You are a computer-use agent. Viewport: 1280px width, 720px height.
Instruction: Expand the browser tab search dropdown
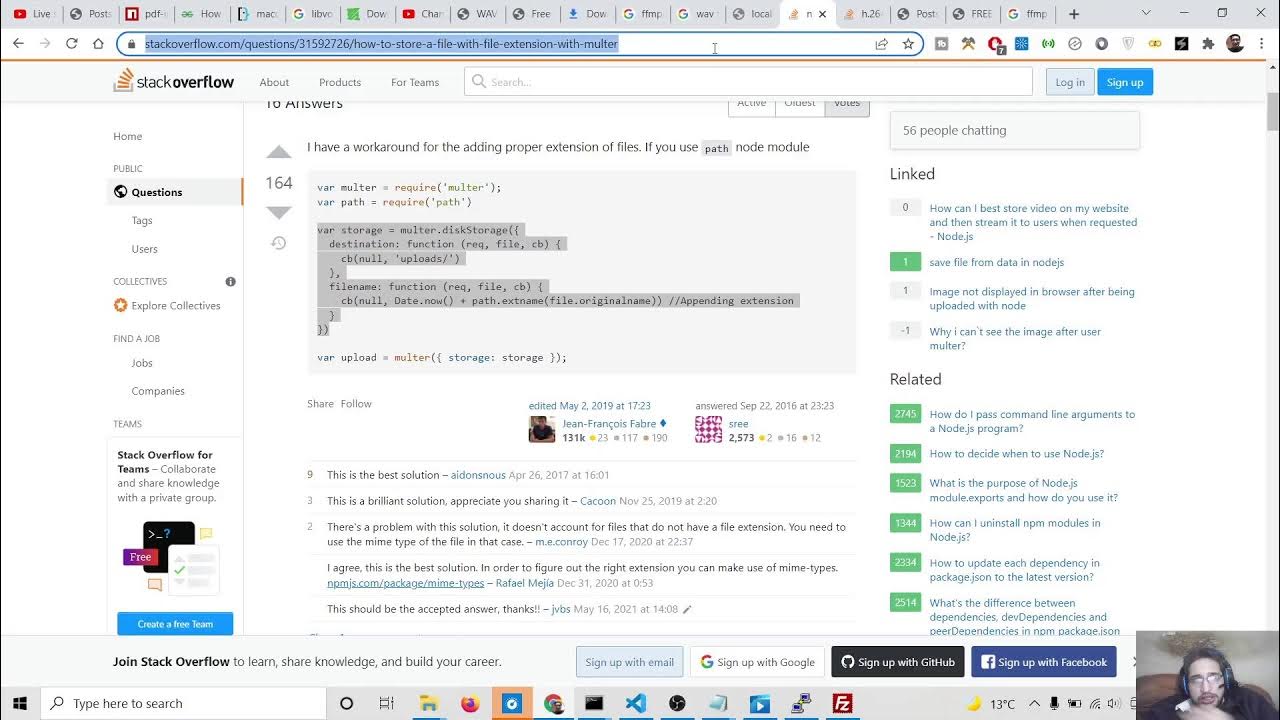click(x=1146, y=14)
